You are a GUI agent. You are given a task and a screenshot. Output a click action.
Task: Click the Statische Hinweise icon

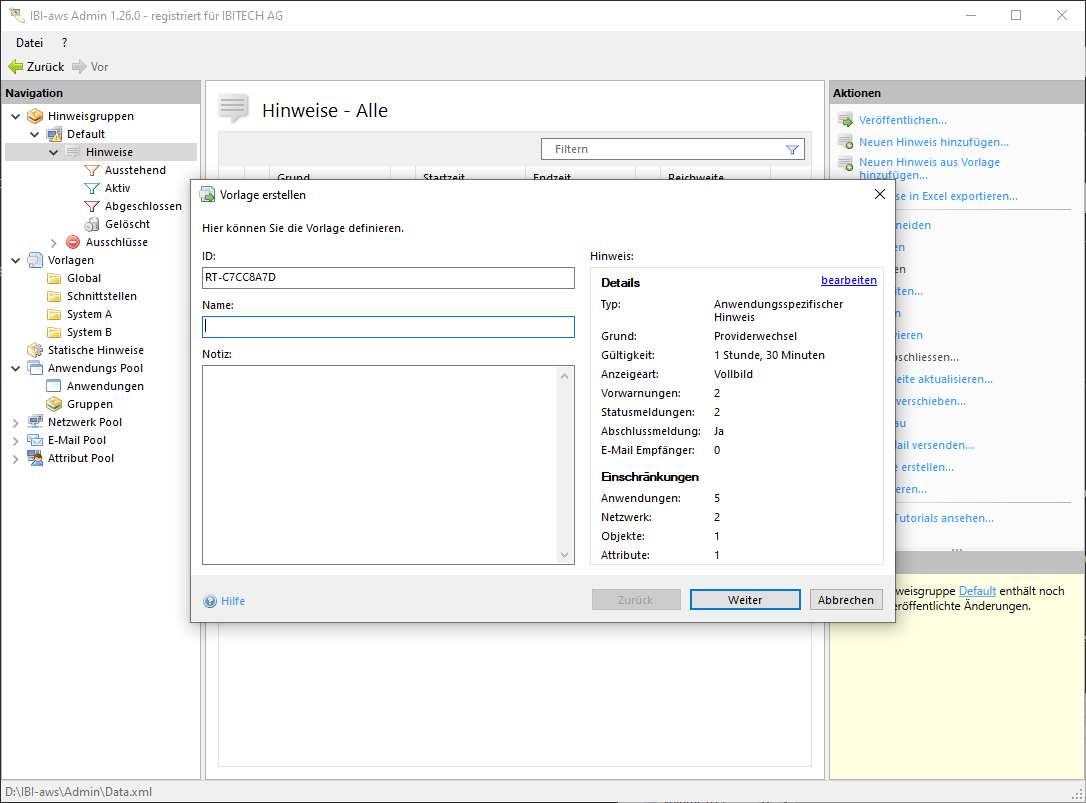tap(36, 350)
